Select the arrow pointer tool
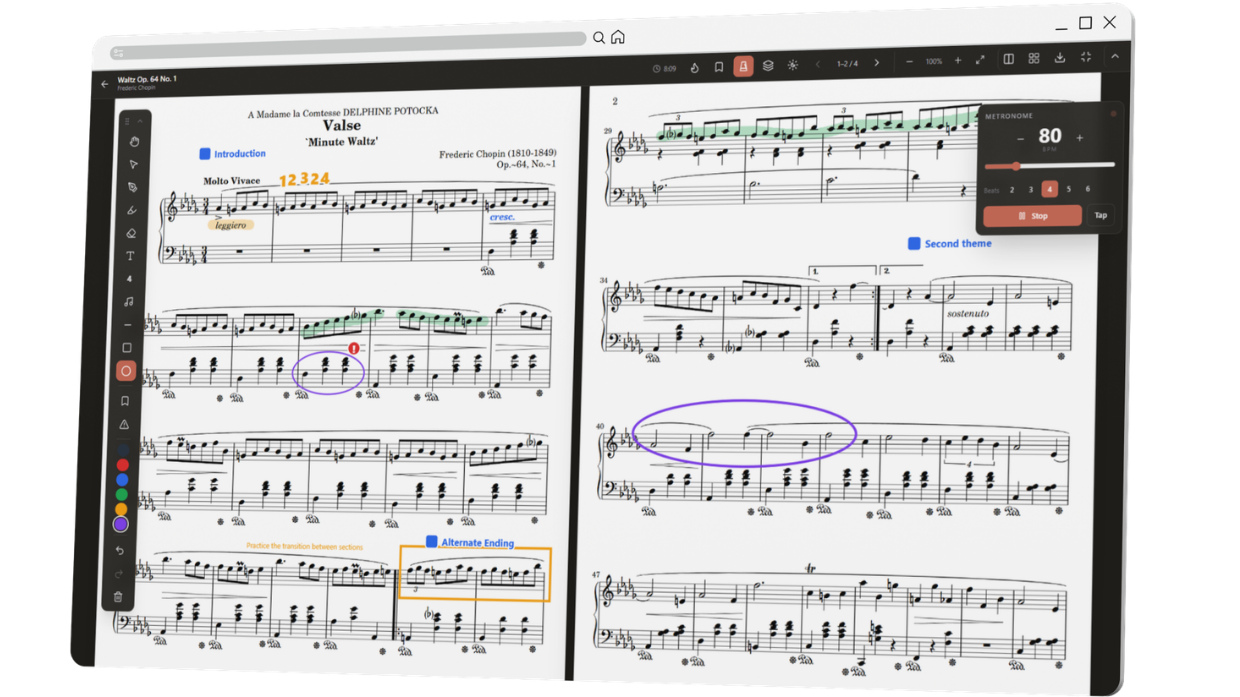 pos(133,164)
